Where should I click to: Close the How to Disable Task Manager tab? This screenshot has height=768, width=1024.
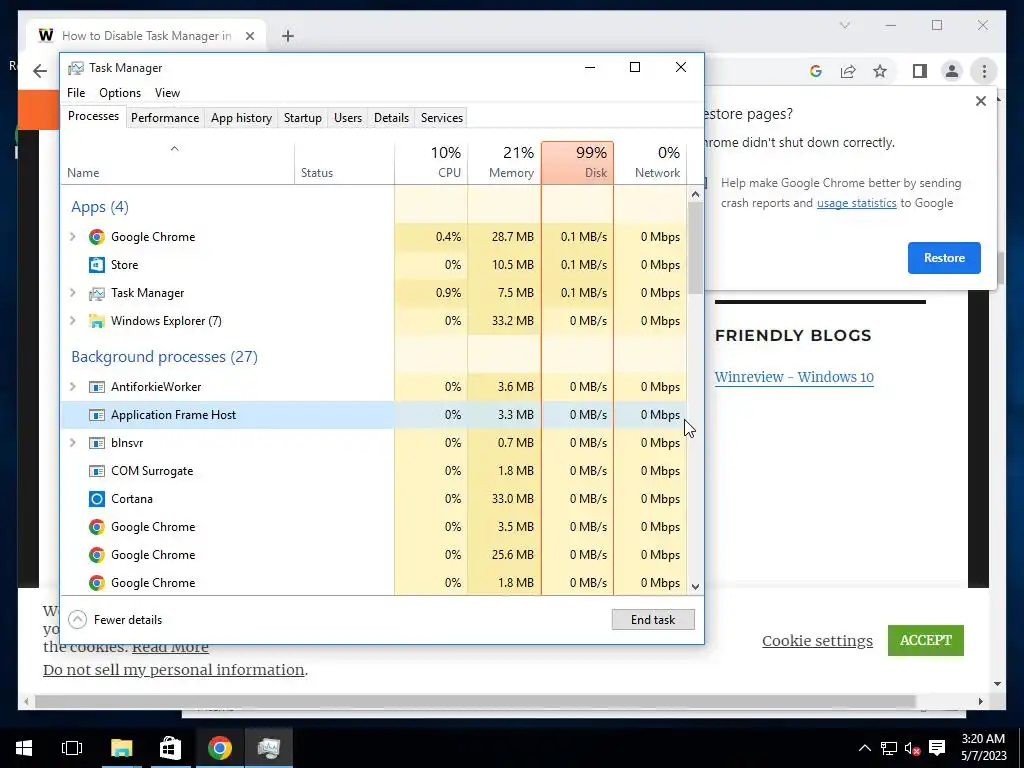[x=249, y=36]
